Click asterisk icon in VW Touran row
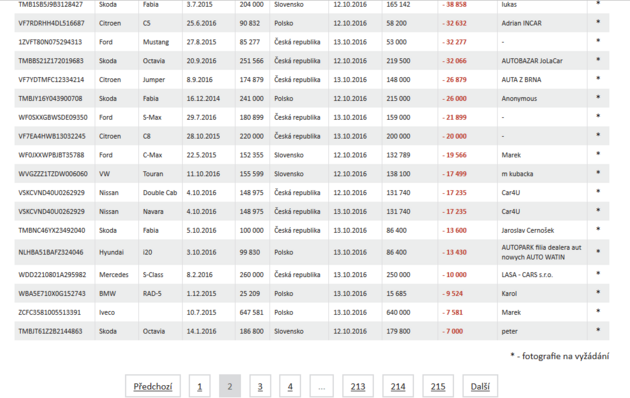 598,172
